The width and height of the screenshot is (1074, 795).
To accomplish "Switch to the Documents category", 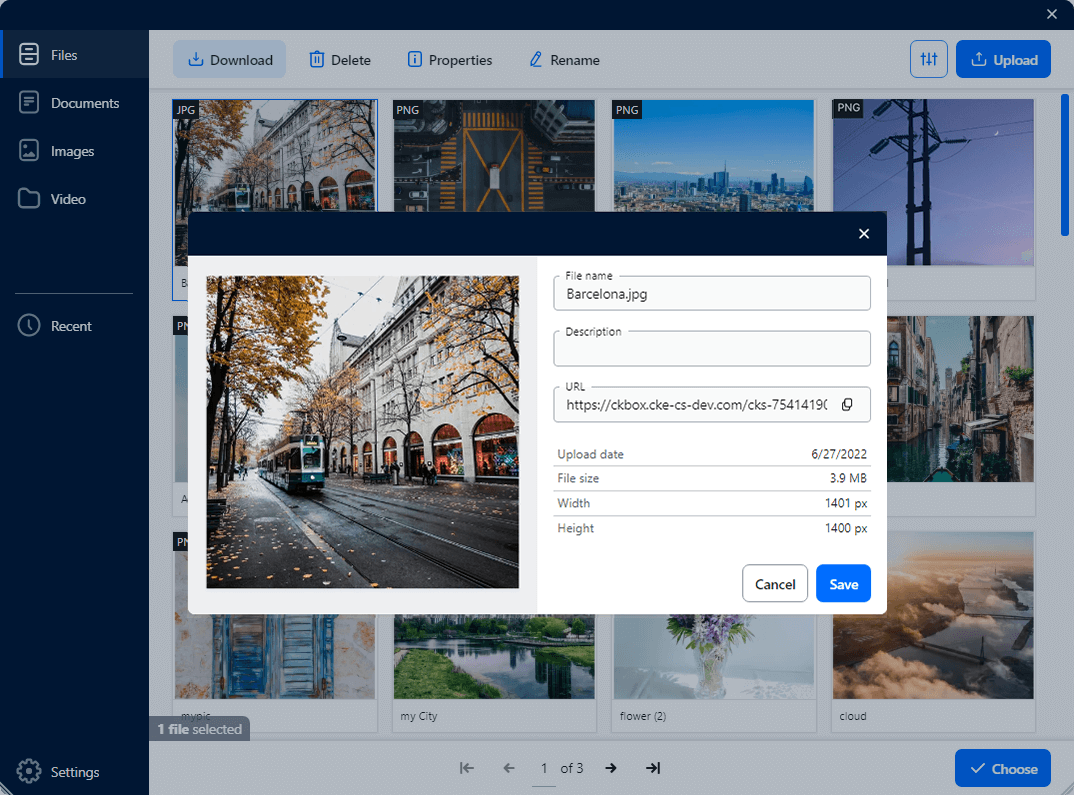I will (x=84, y=103).
